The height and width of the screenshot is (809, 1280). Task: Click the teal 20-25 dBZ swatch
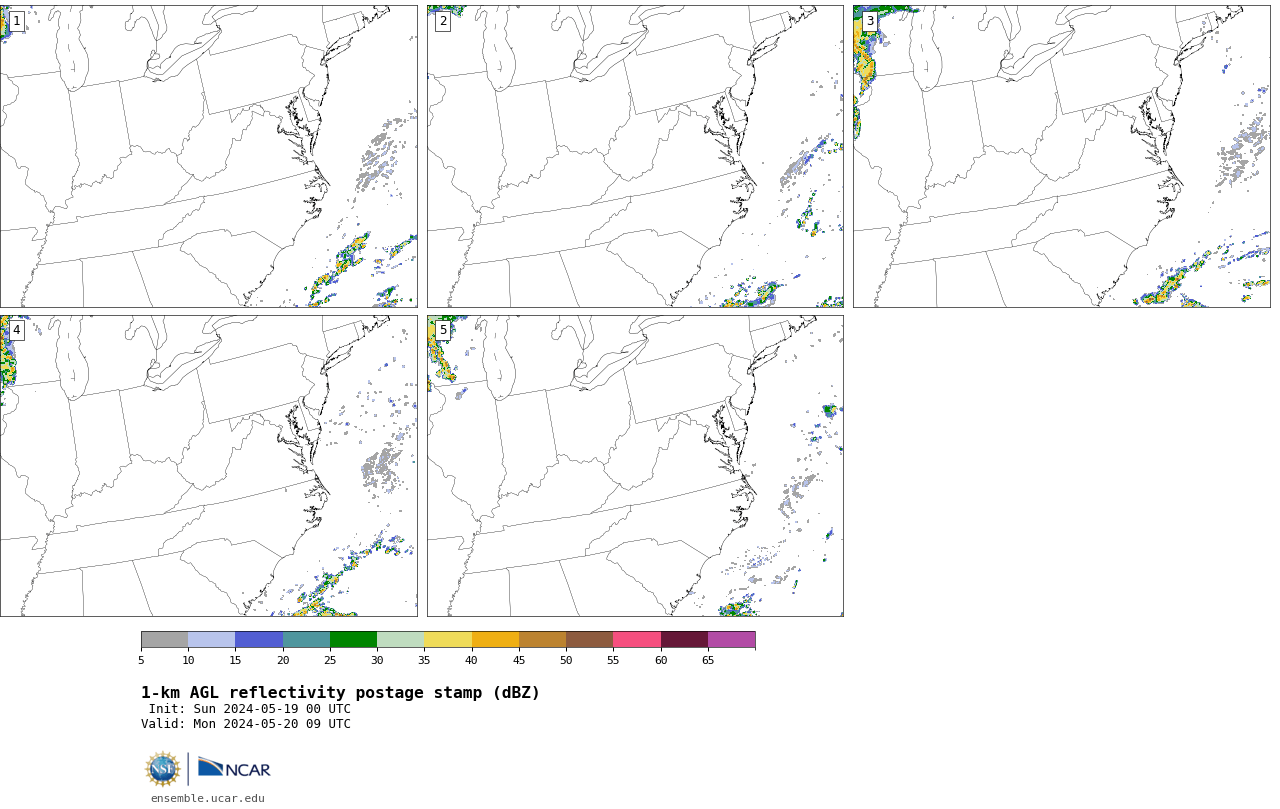[x=306, y=640]
